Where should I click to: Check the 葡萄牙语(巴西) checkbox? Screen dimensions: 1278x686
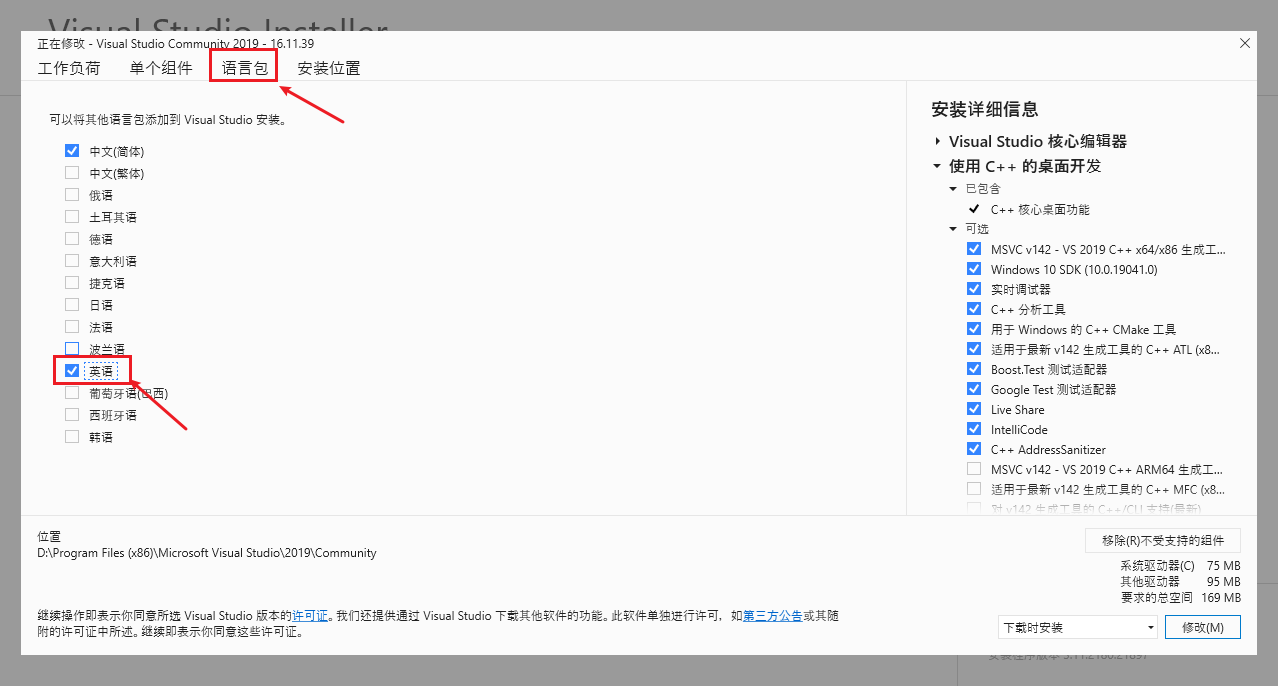72,393
